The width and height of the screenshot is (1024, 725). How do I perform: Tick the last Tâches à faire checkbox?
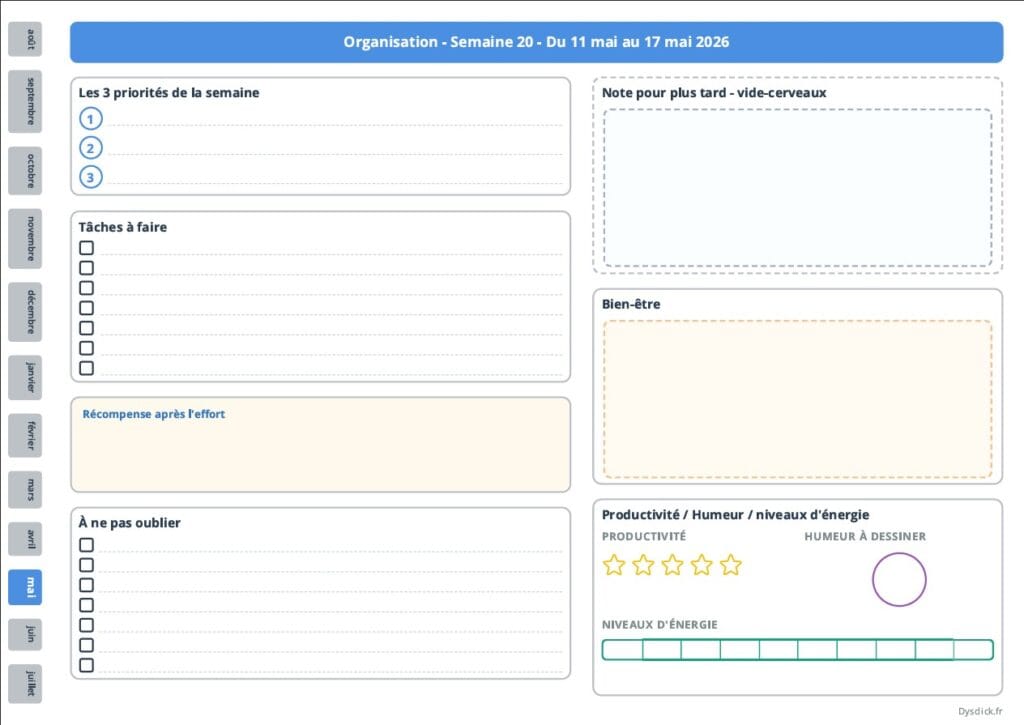[x=87, y=368]
